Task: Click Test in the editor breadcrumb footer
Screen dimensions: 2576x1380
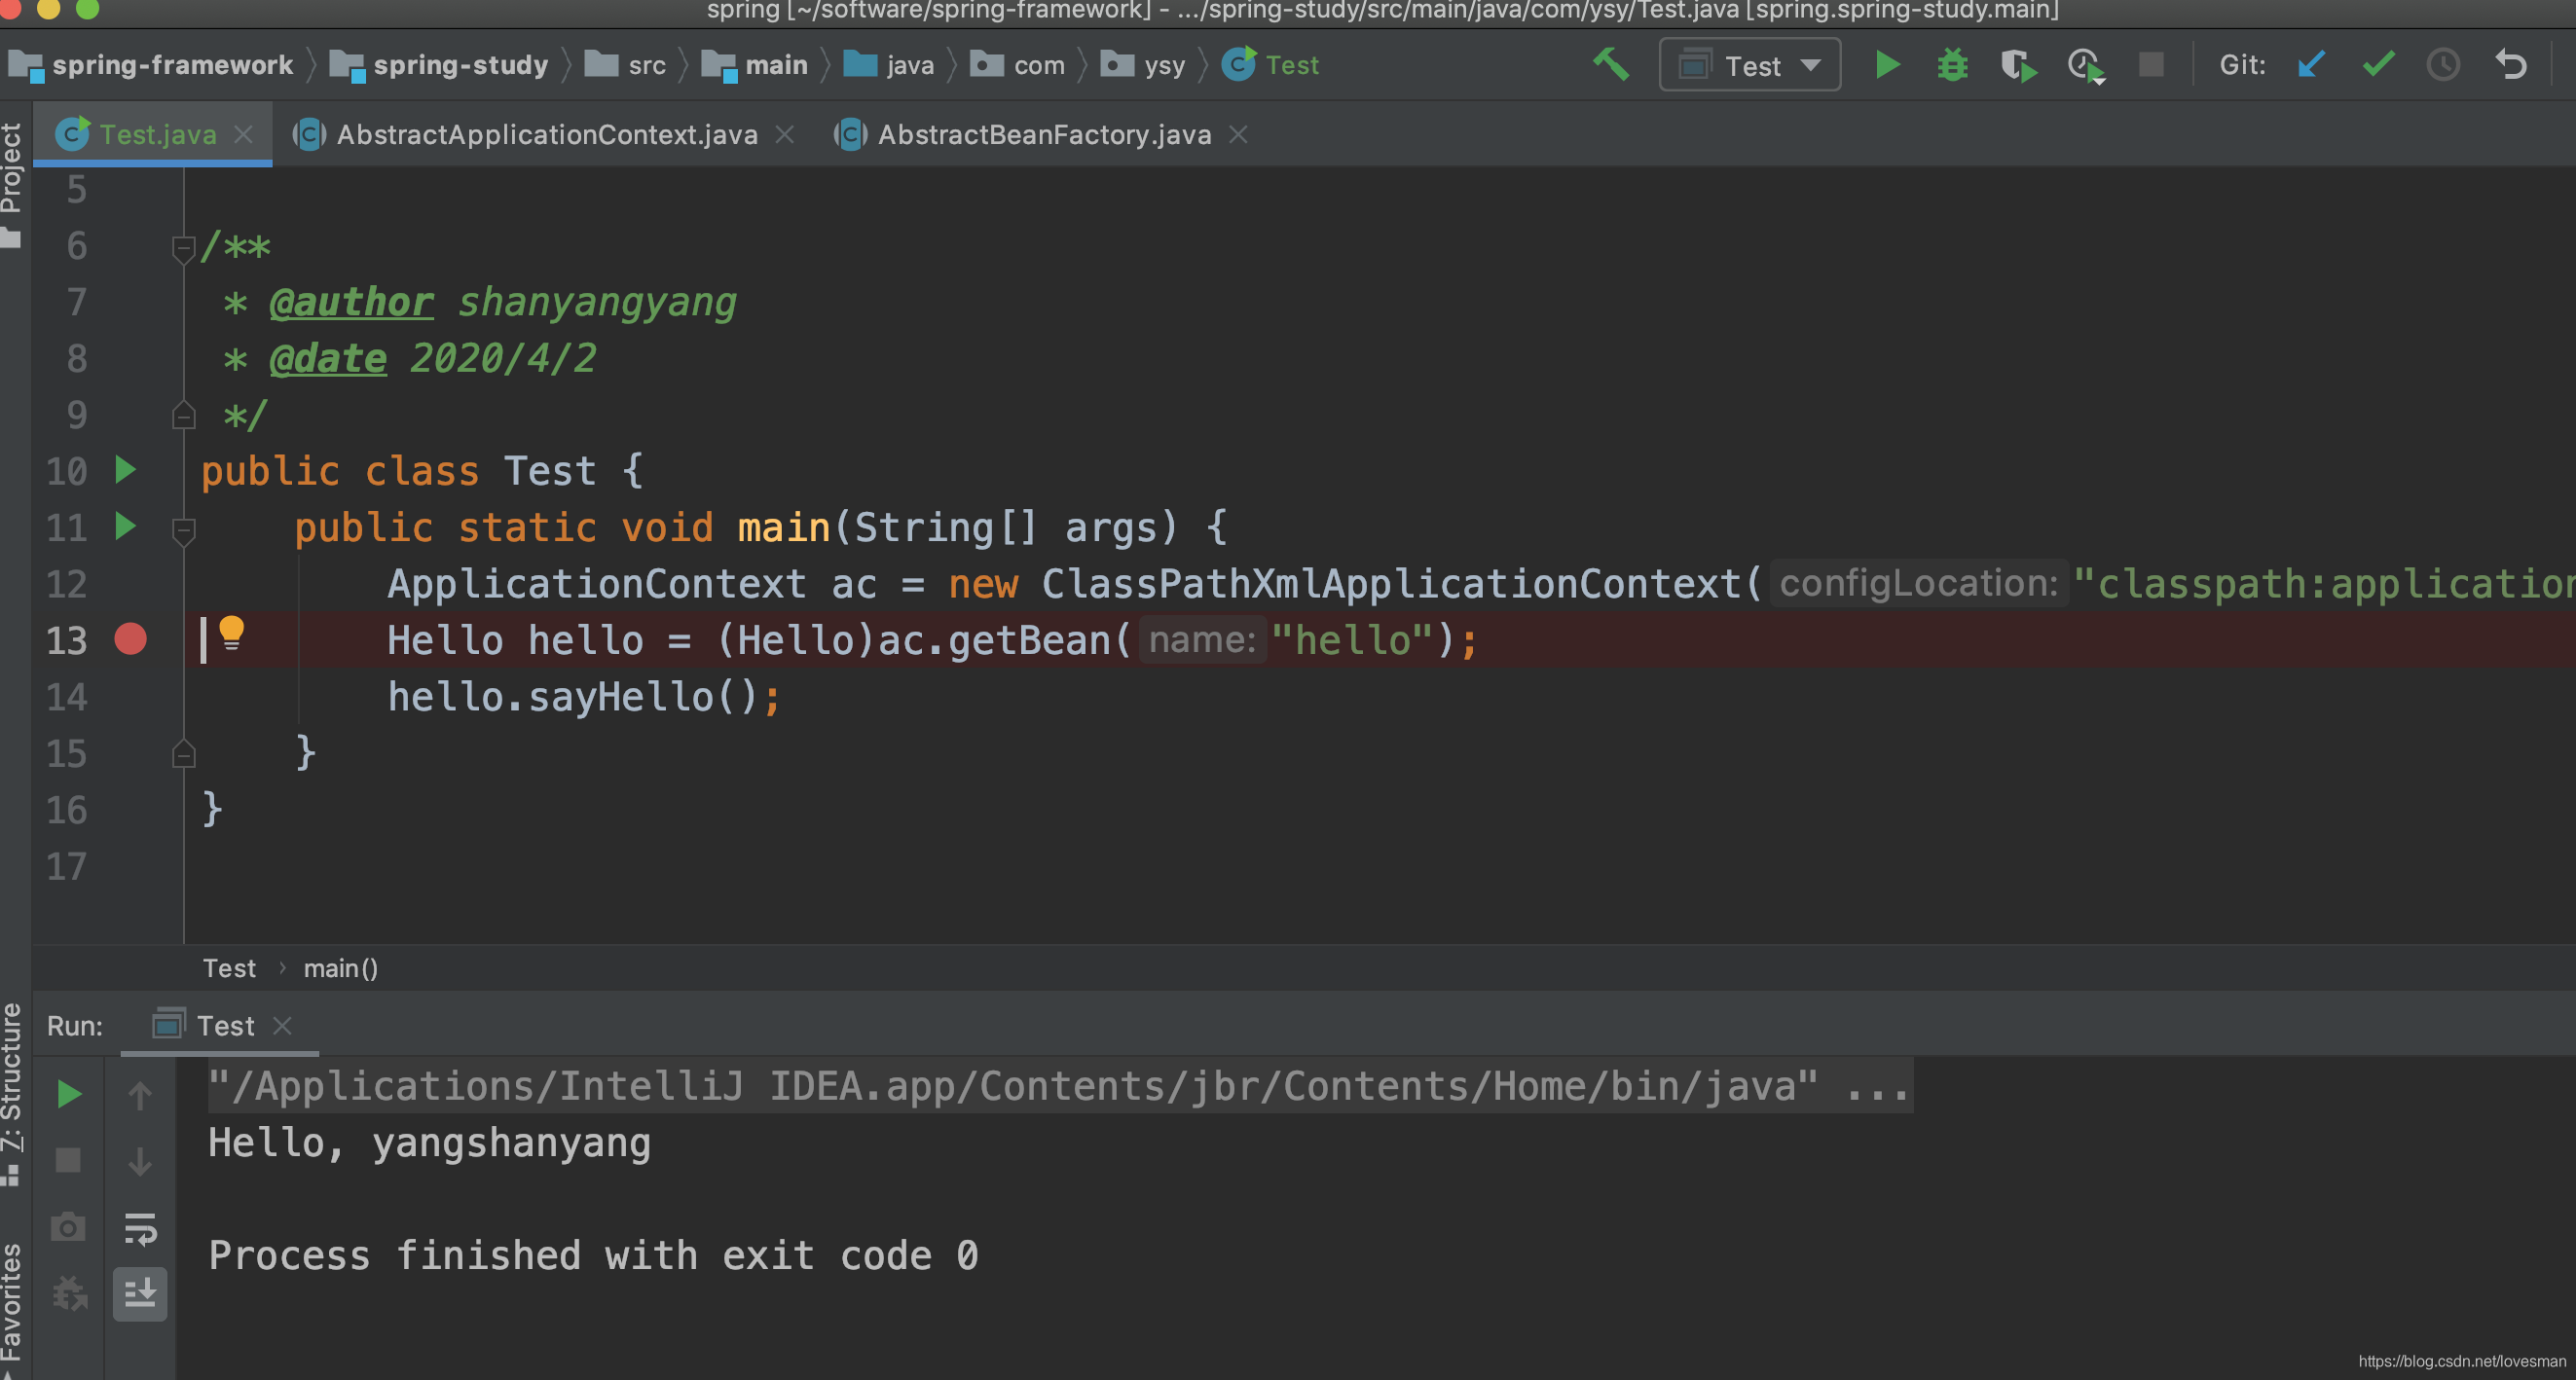Action: [x=229, y=968]
